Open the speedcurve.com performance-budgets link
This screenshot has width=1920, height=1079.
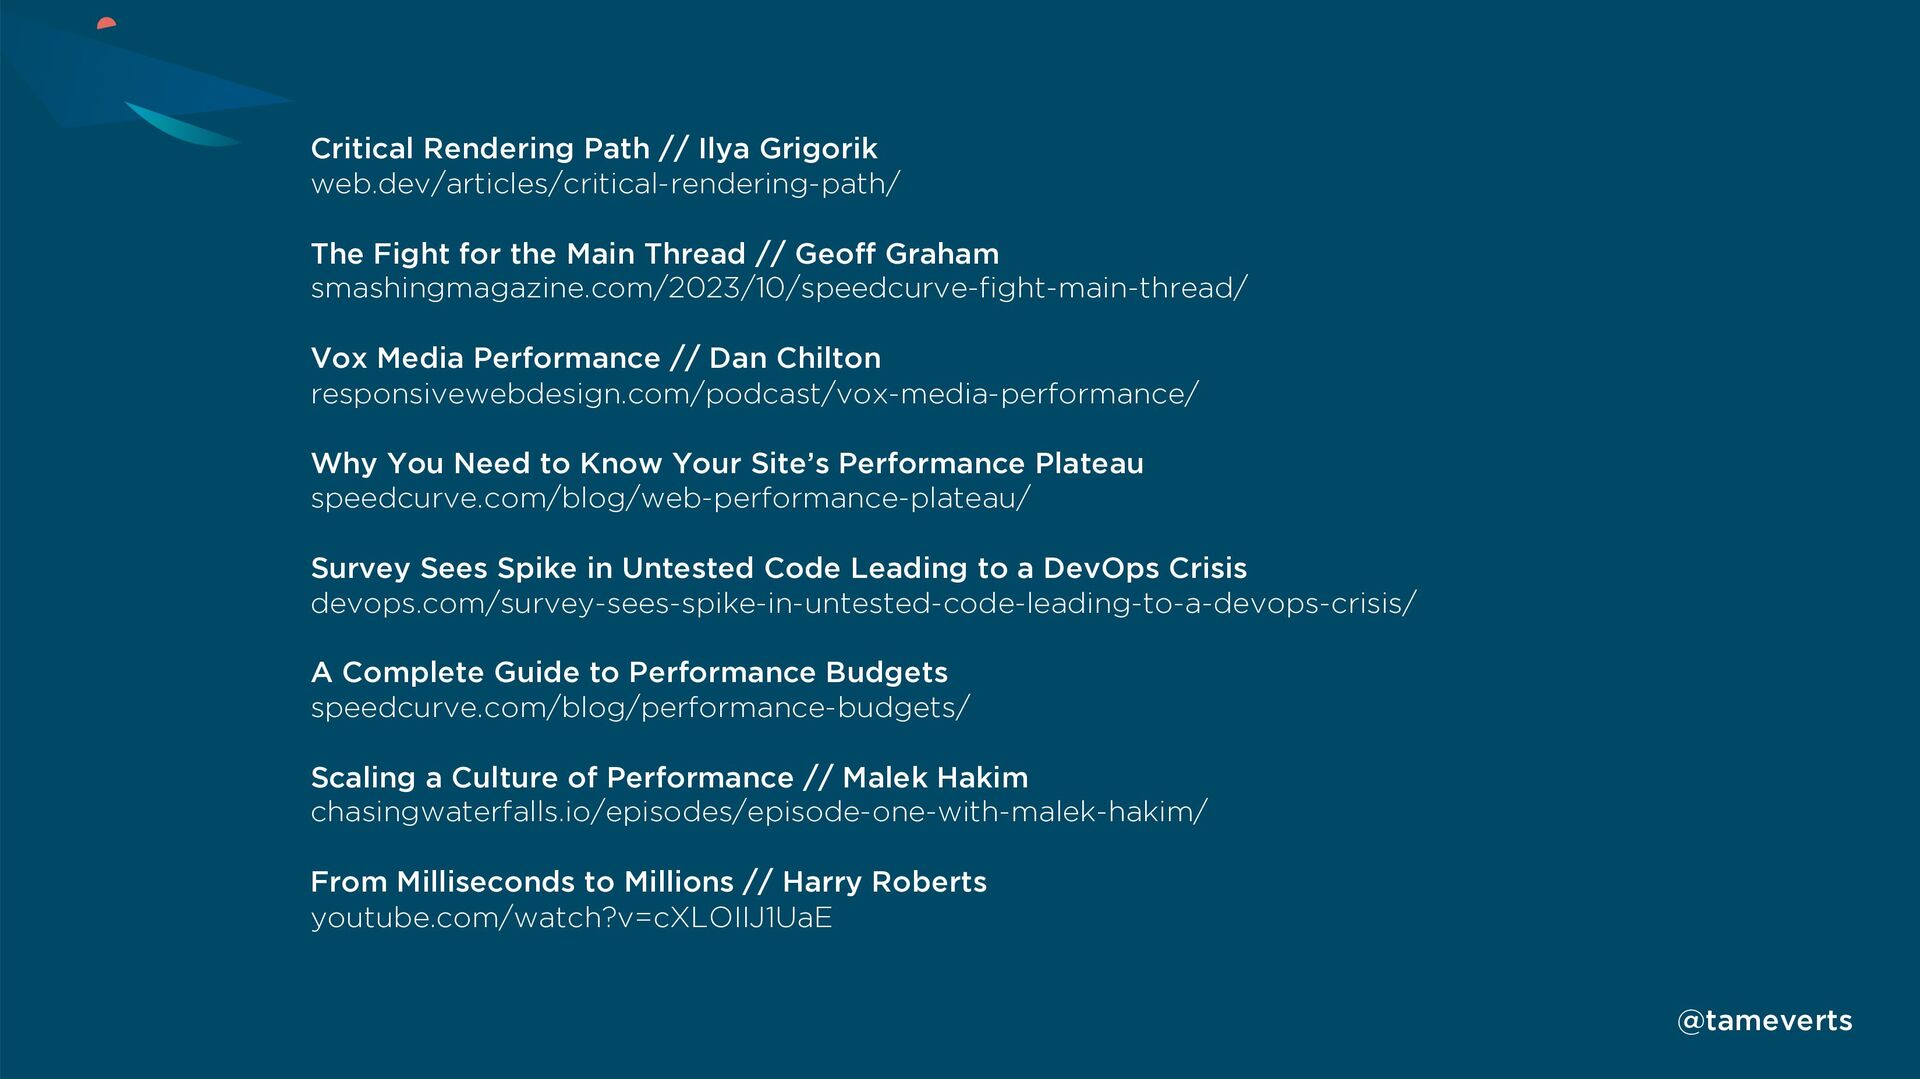(x=640, y=708)
